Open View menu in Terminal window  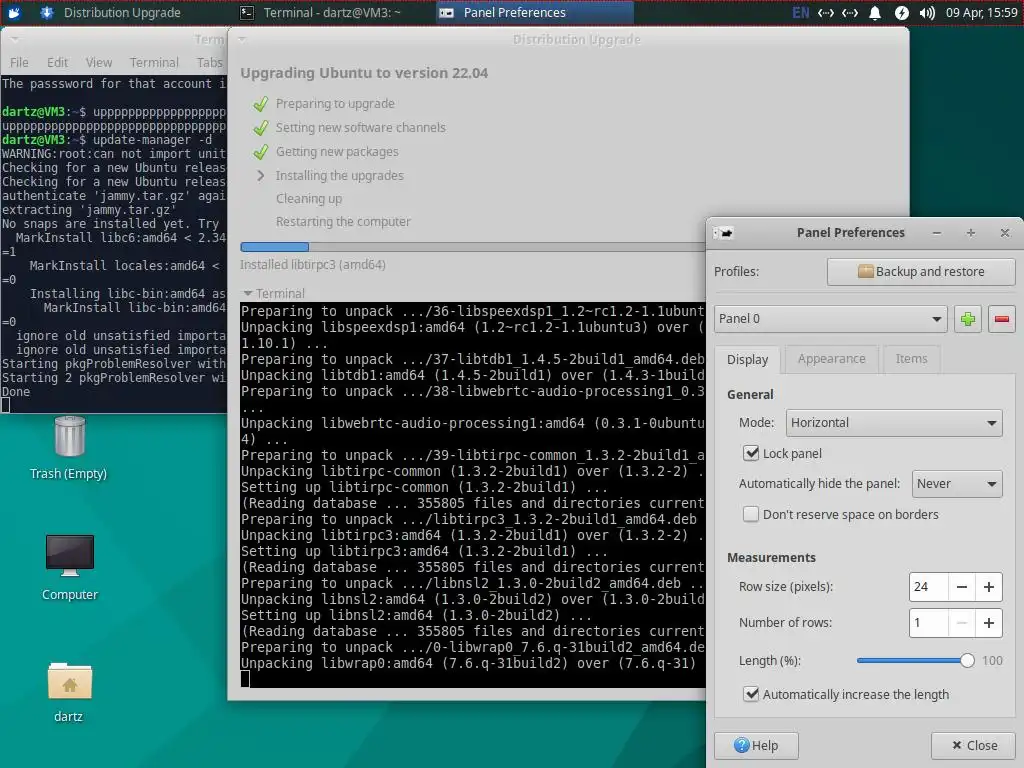click(x=99, y=62)
